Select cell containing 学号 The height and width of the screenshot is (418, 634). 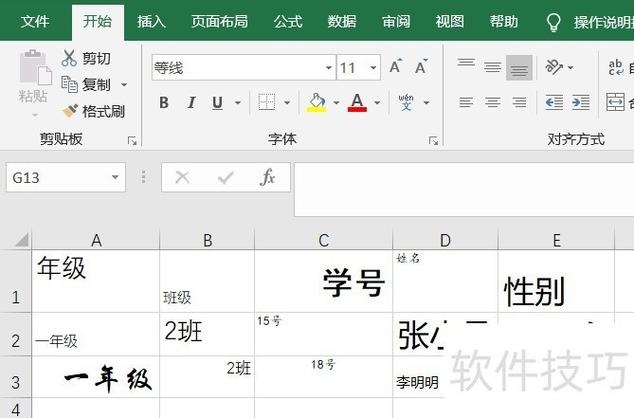point(323,281)
